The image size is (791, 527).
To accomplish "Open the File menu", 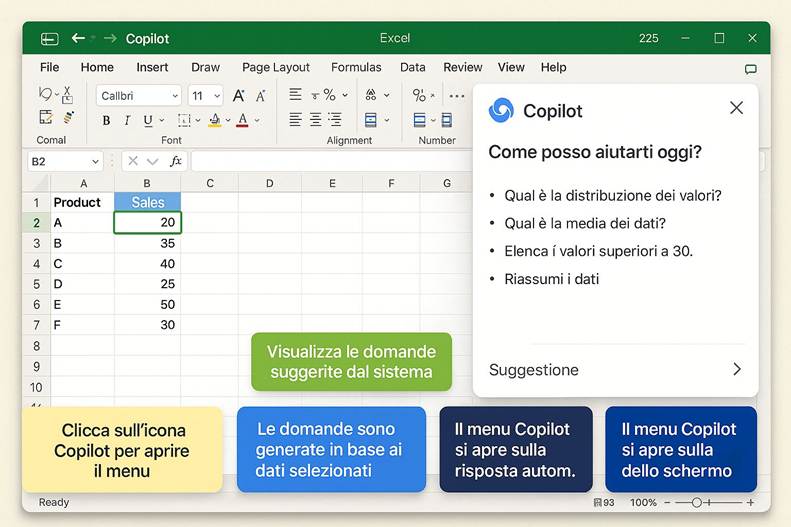I will pyautogui.click(x=49, y=67).
